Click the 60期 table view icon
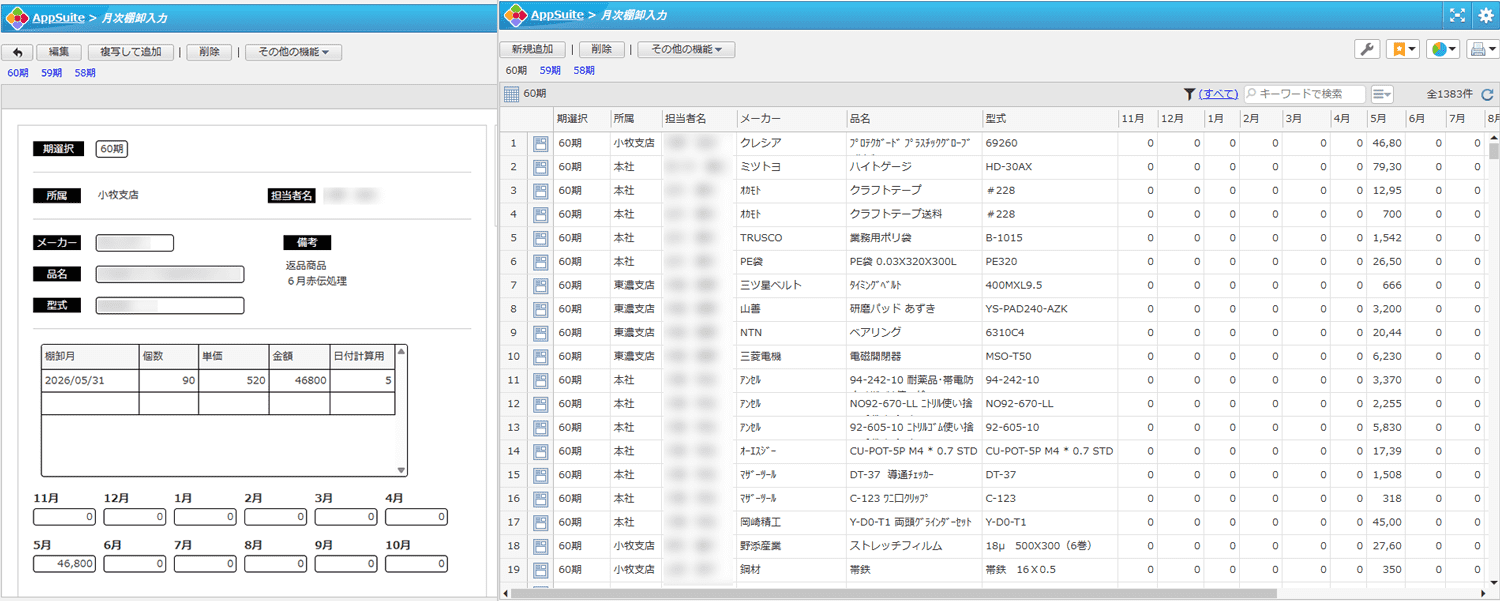The image size is (1500, 601). coord(511,94)
